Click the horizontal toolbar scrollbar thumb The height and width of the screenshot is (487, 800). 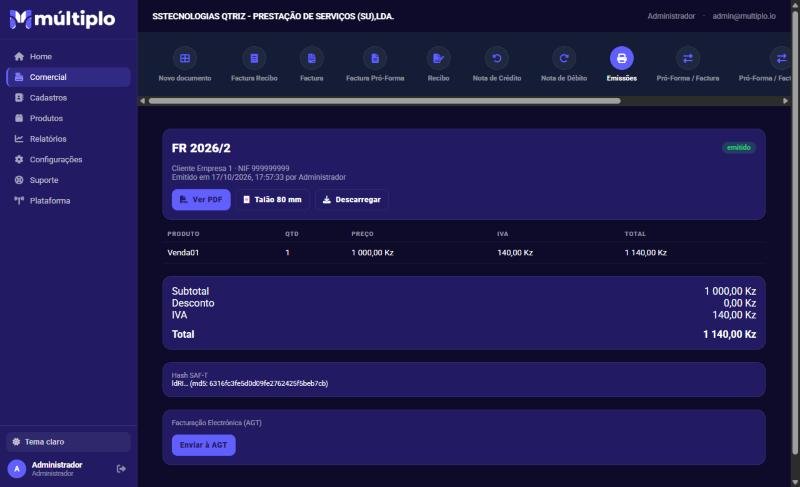[385, 101]
